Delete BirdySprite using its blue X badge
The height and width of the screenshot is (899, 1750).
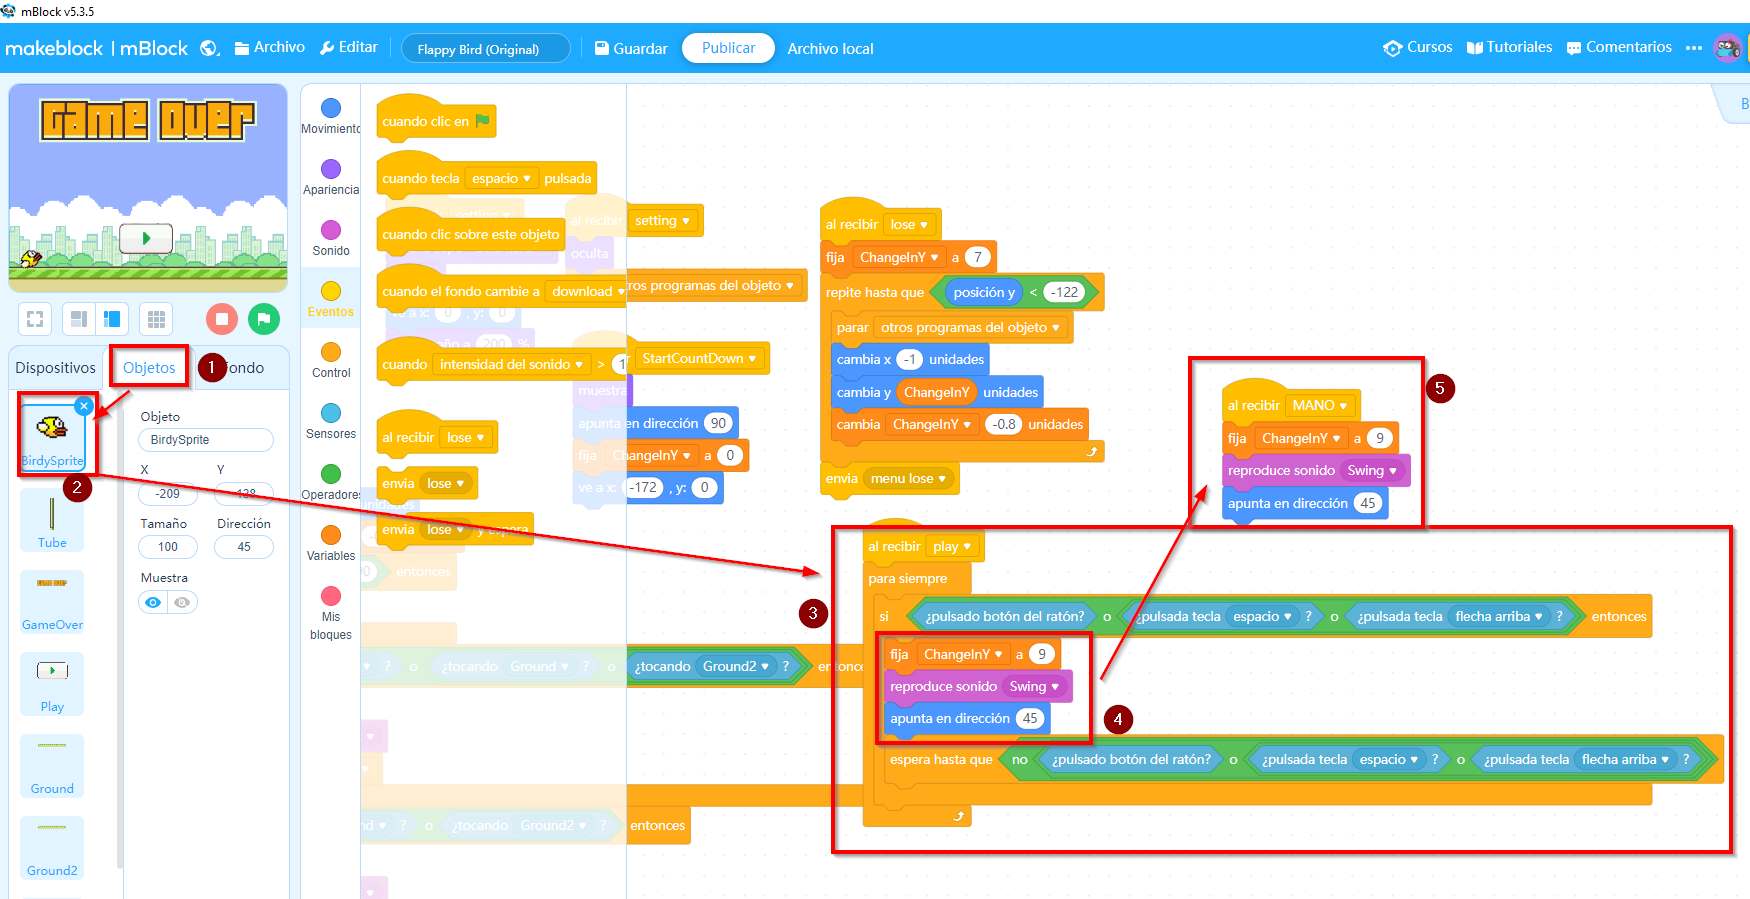(84, 405)
